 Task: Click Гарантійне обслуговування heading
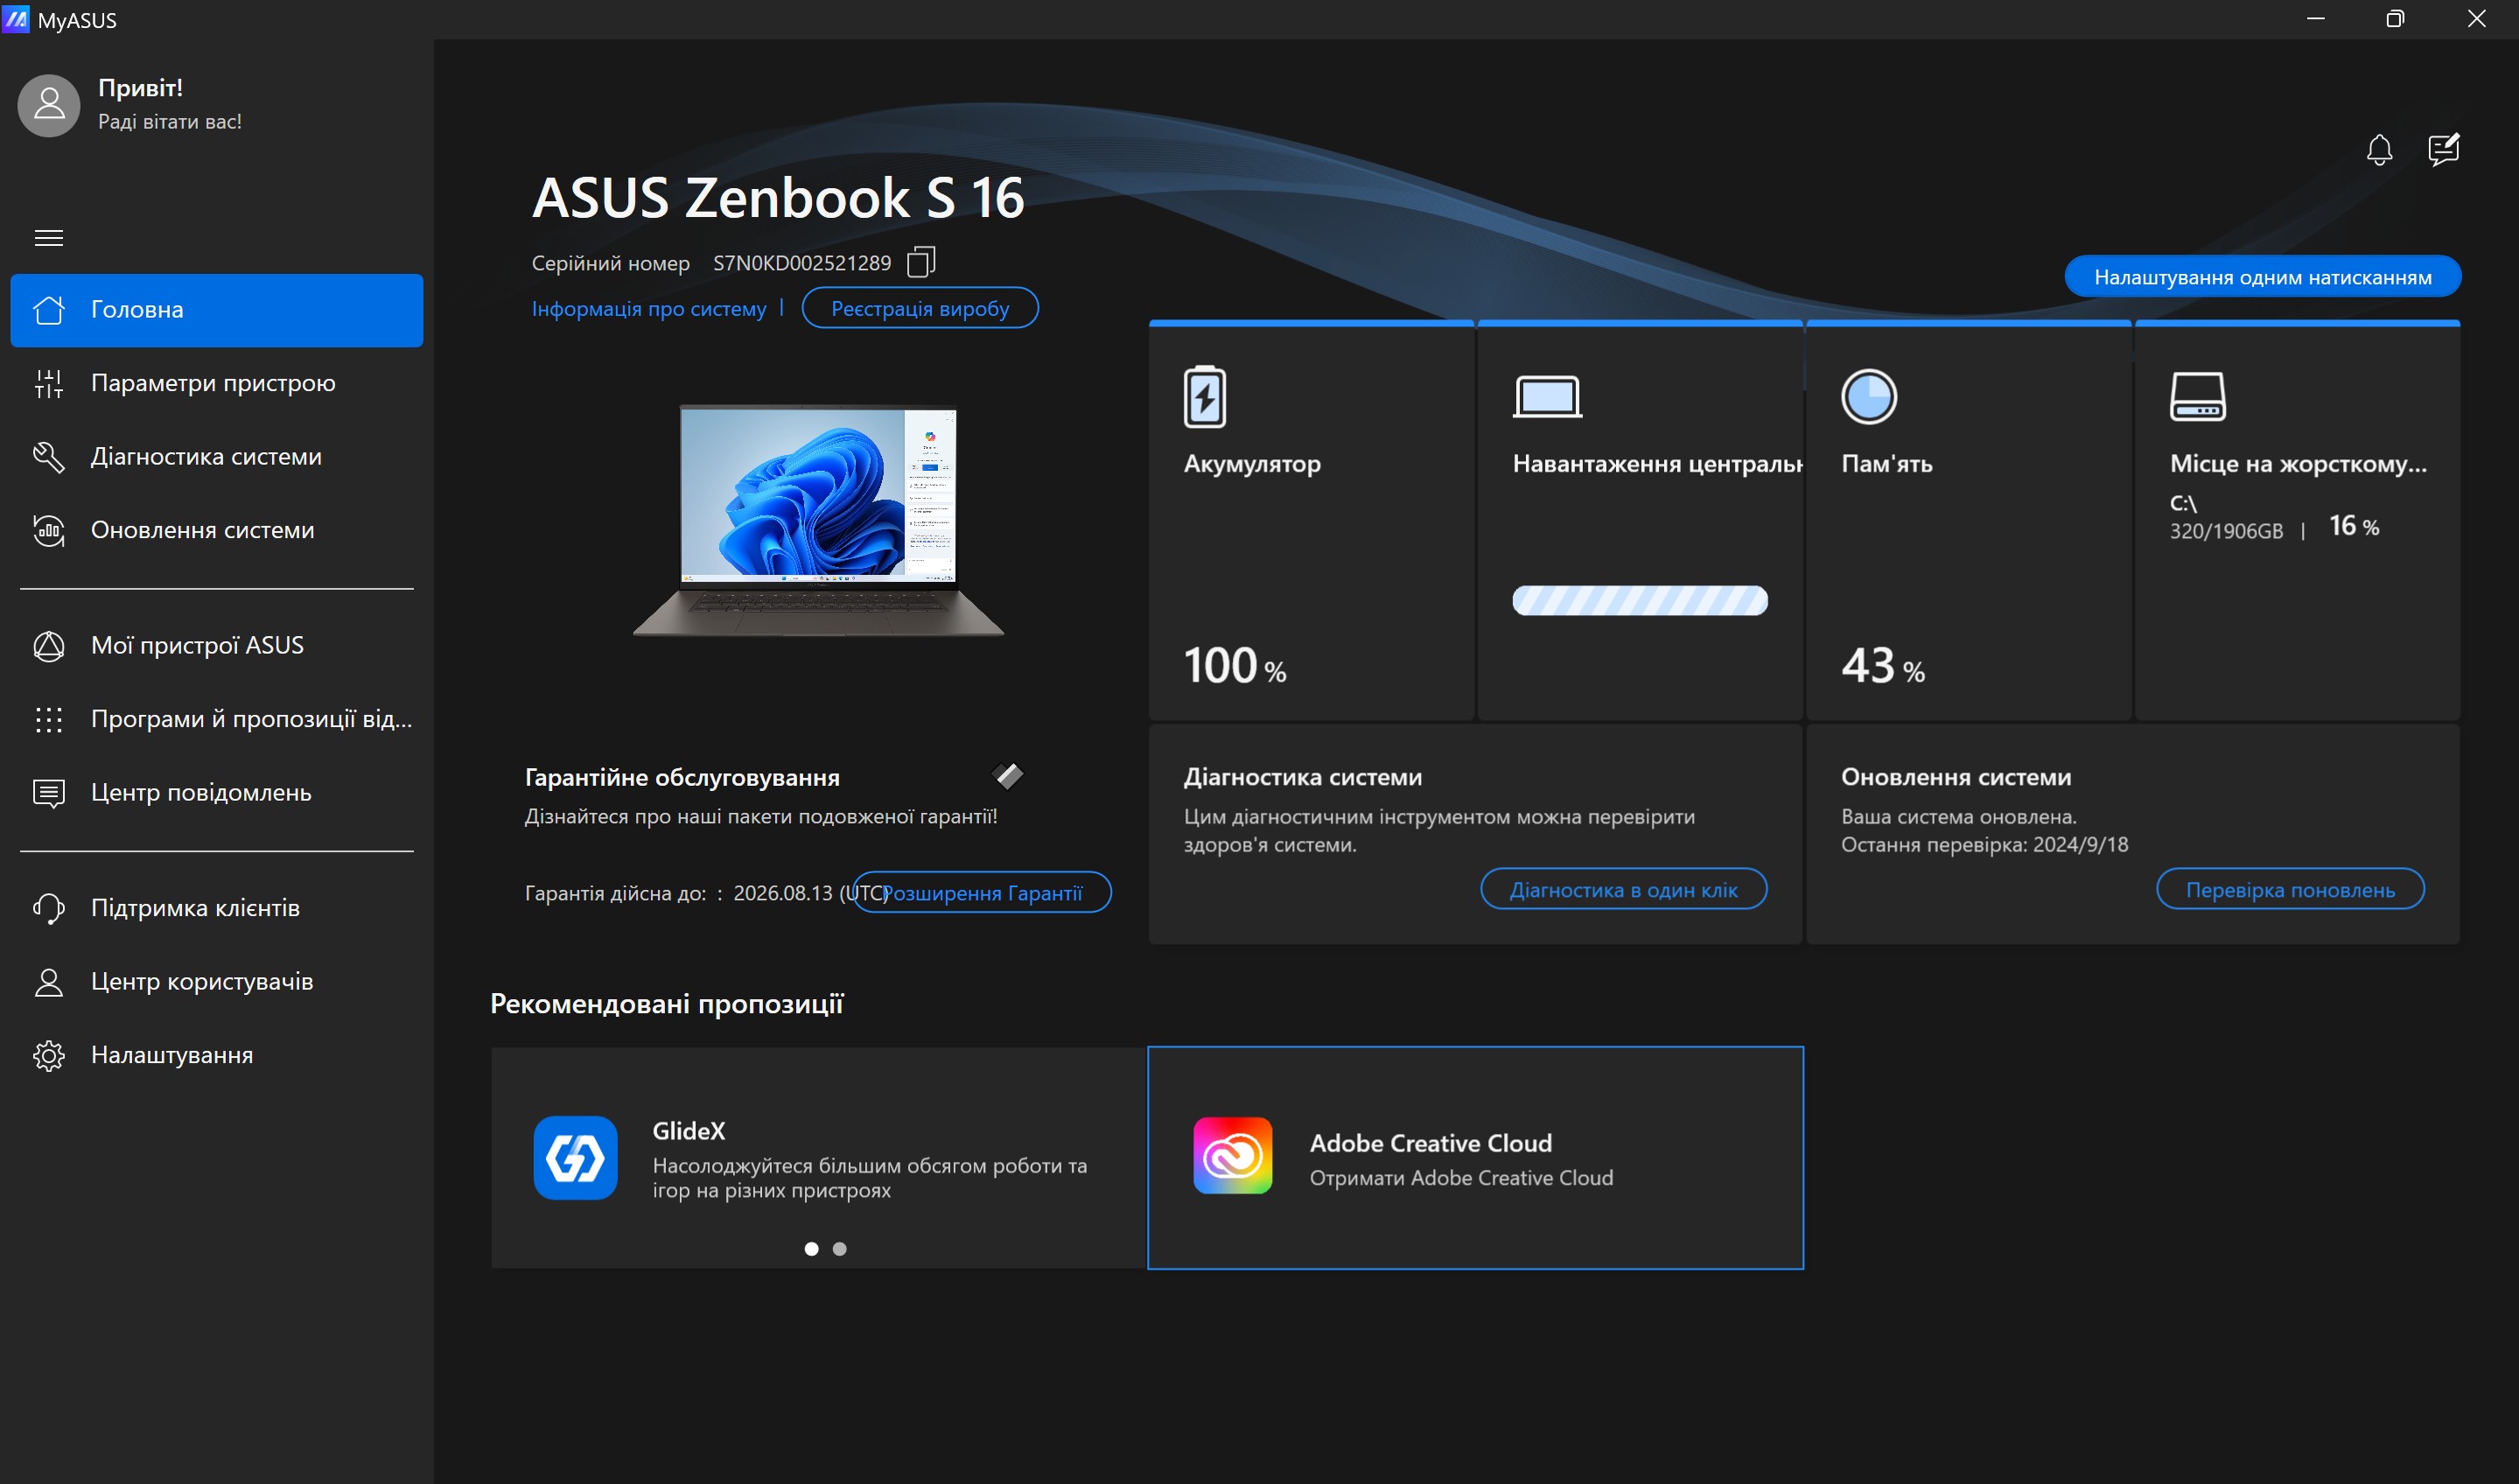682,778
